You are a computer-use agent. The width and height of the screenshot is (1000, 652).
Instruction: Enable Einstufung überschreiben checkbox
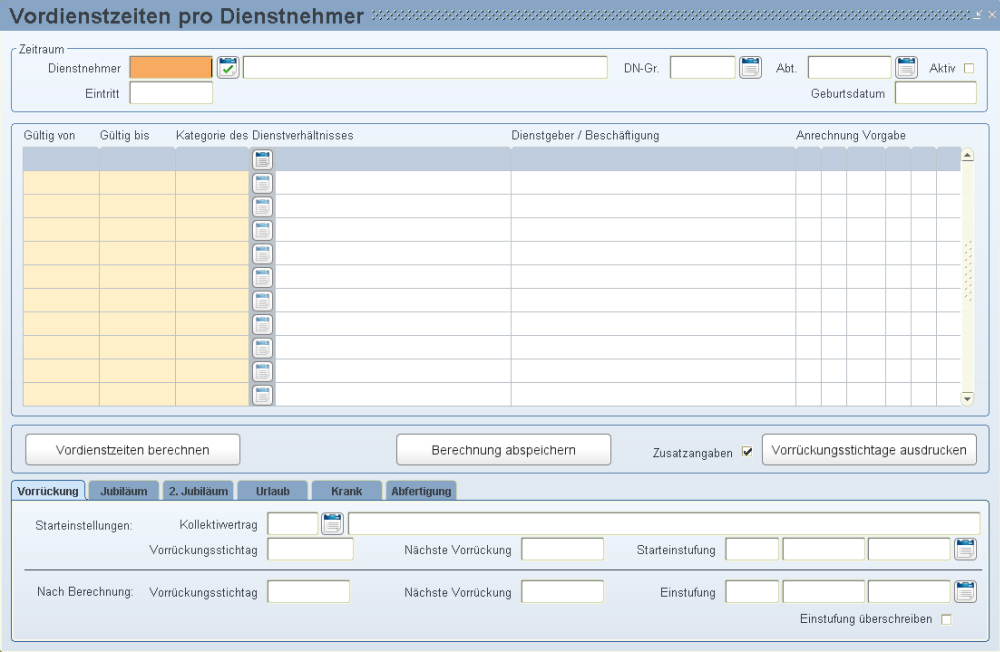coord(946,619)
